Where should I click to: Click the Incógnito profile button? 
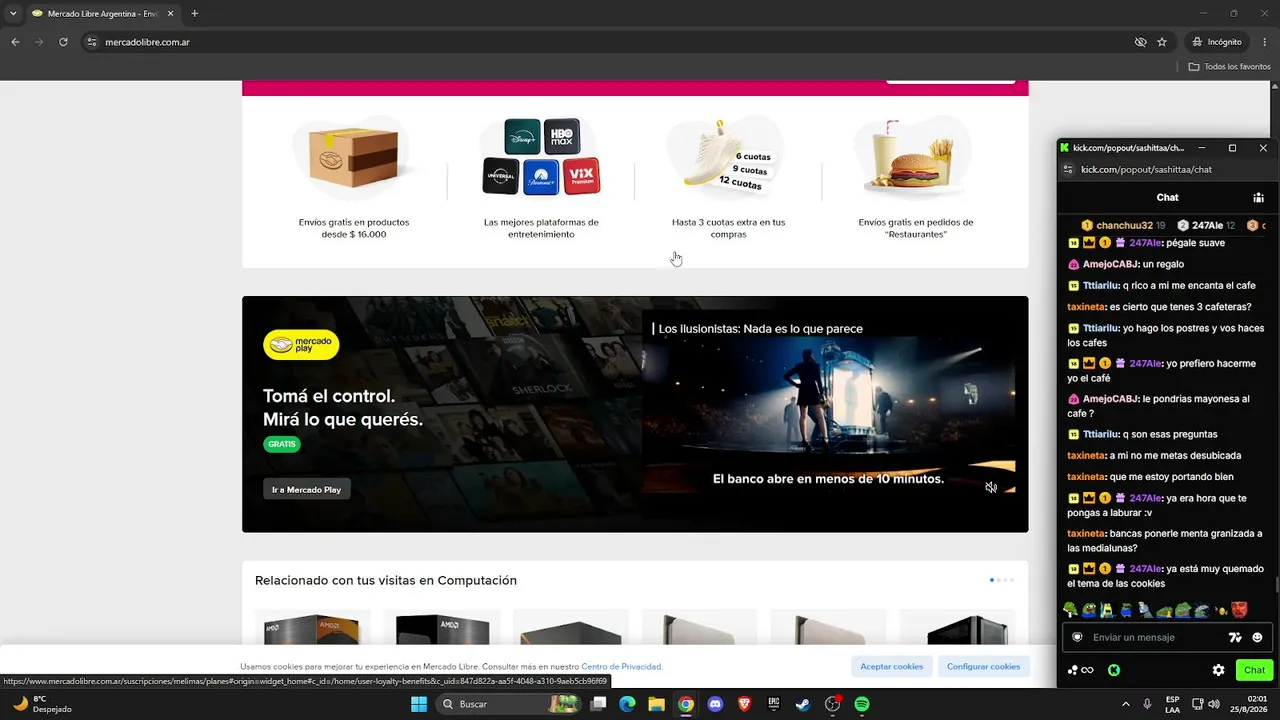click(x=1216, y=42)
